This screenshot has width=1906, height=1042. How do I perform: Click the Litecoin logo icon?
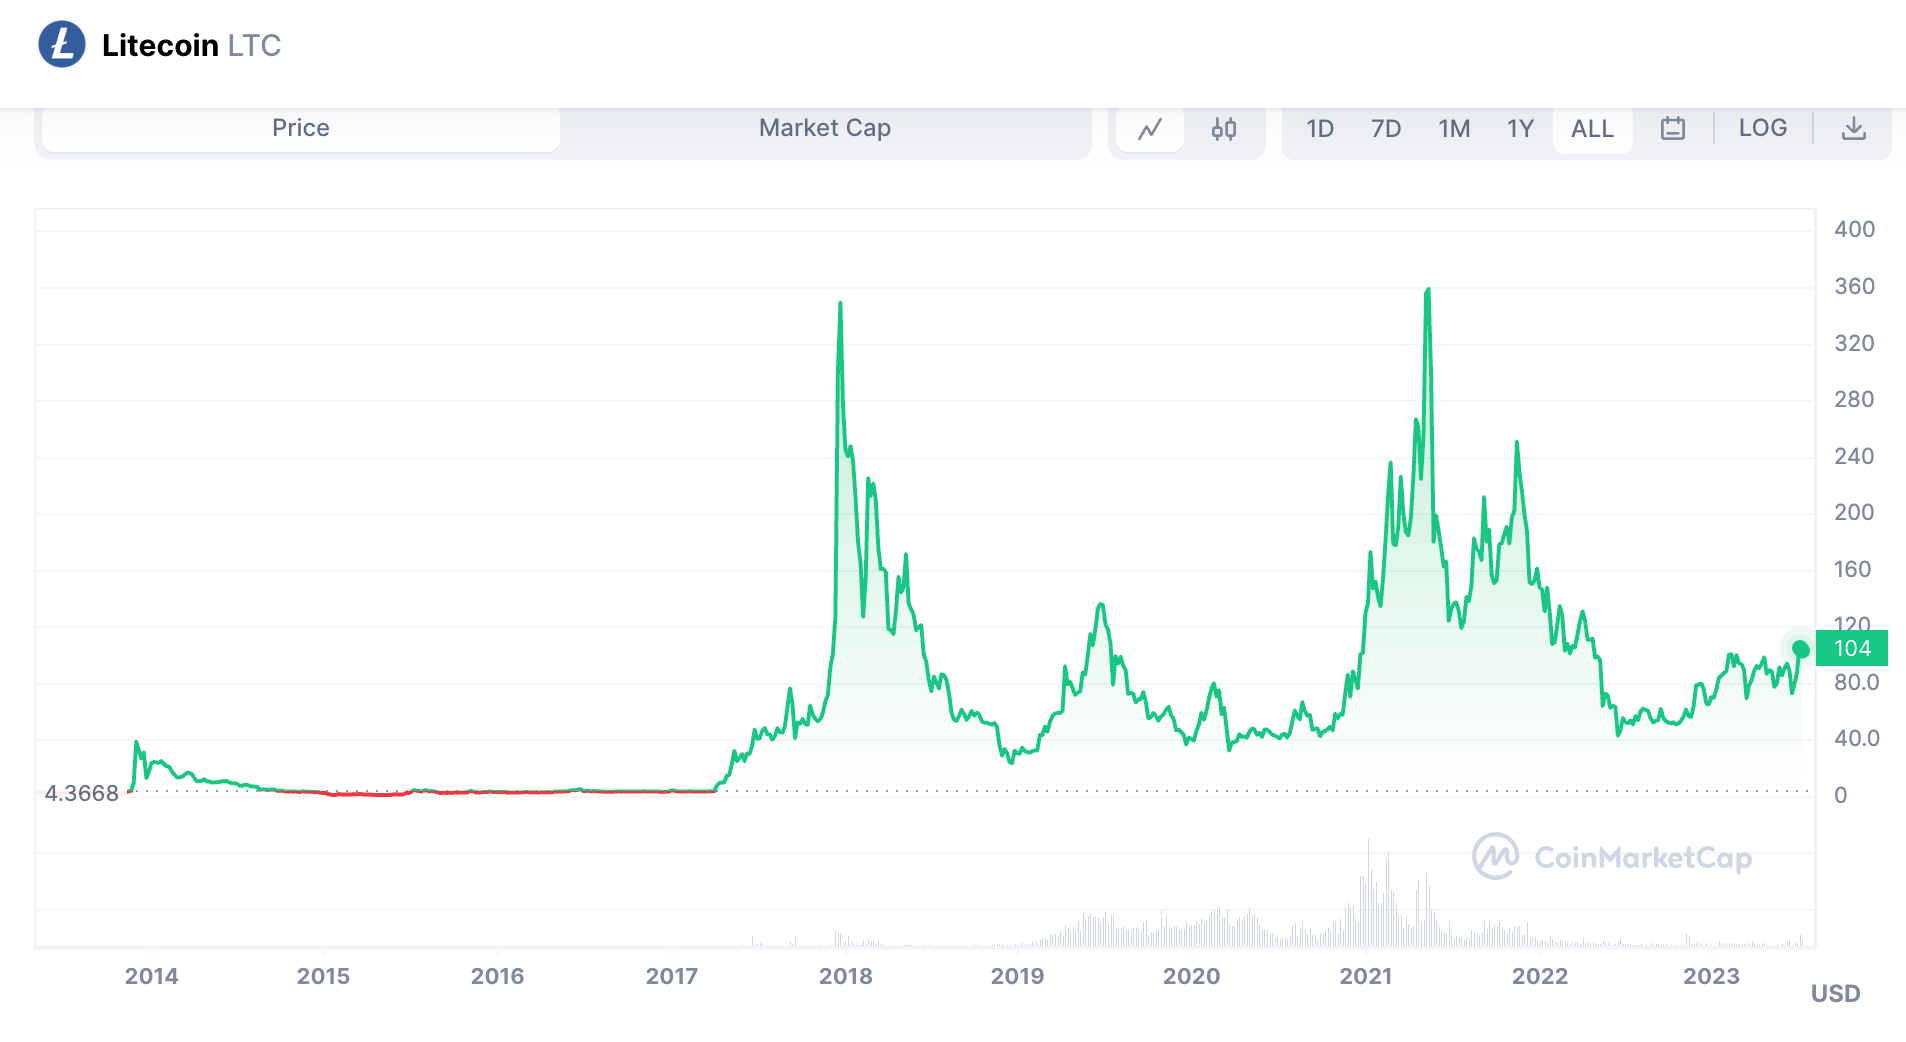coord(62,45)
